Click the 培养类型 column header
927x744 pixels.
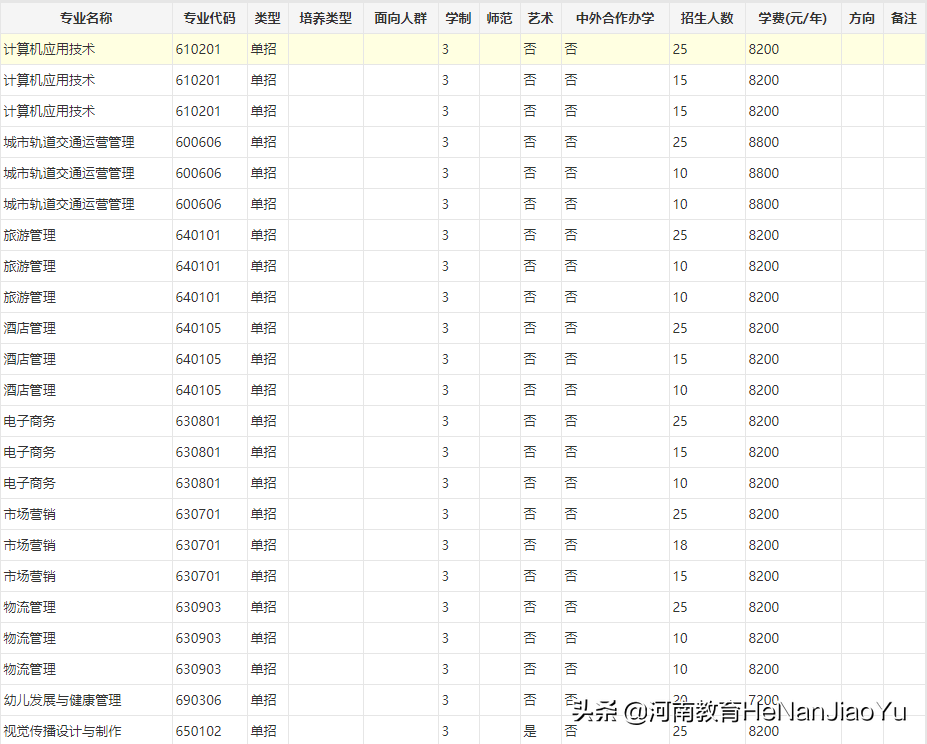tap(325, 18)
